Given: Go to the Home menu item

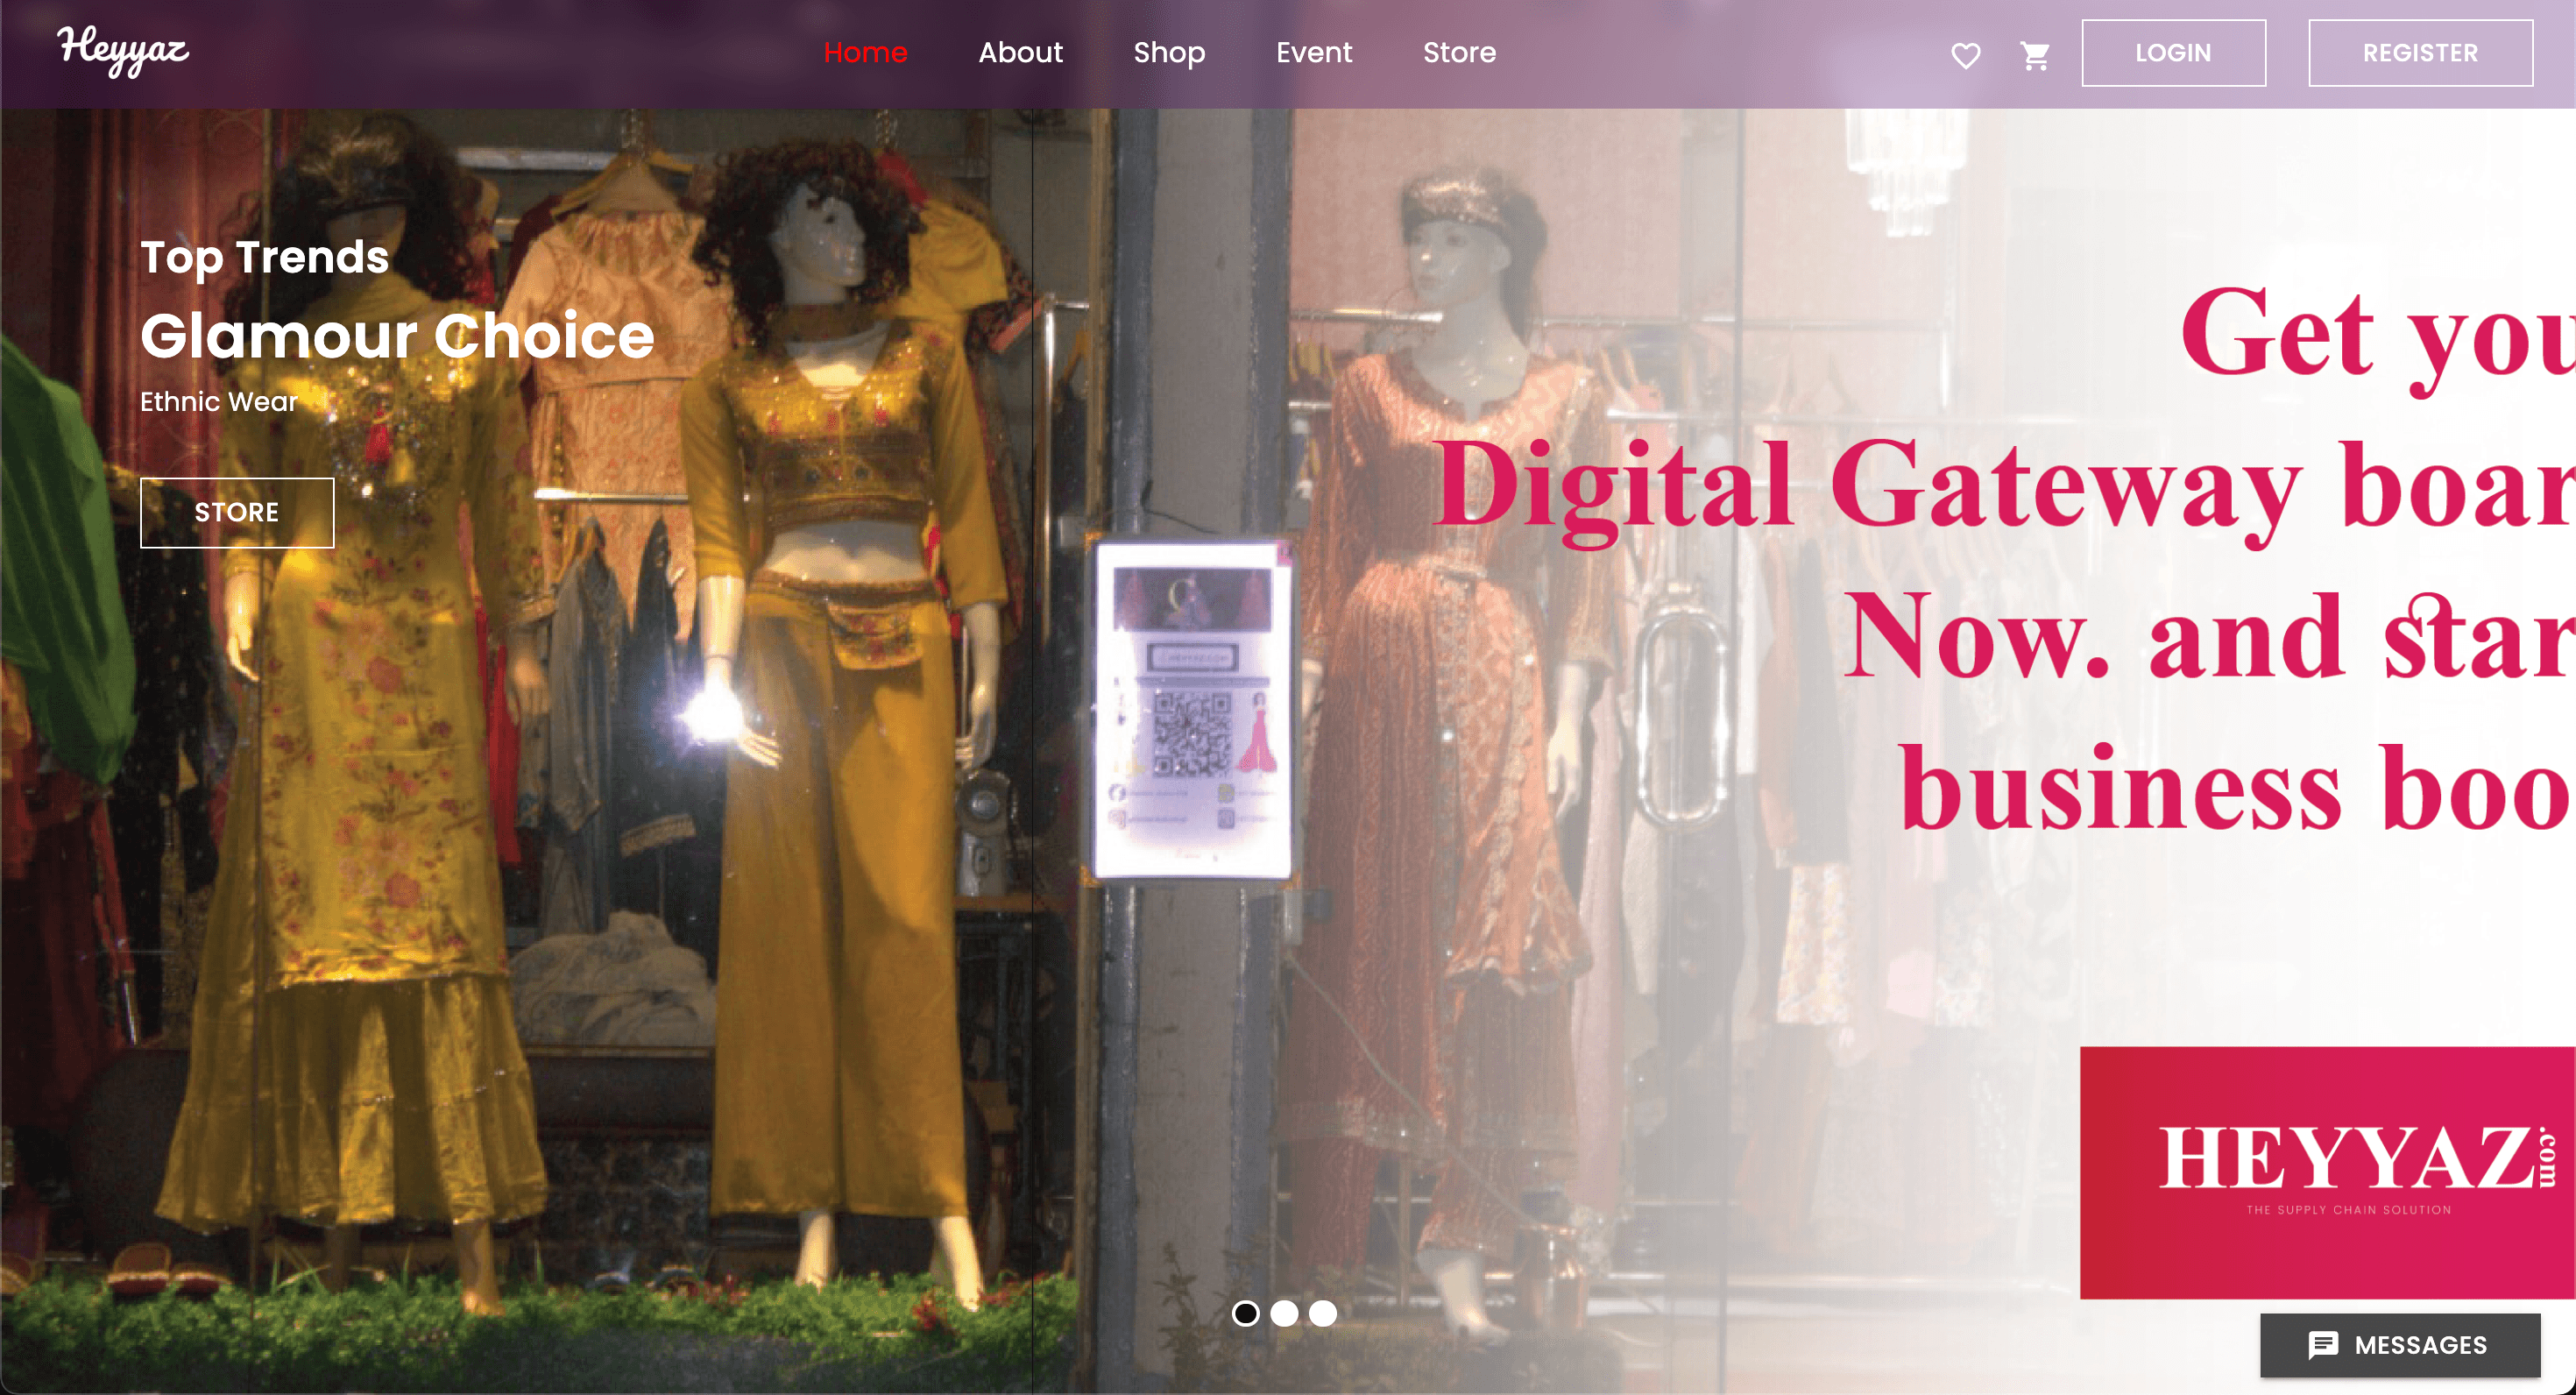Looking at the screenshot, I should pyautogui.click(x=865, y=52).
